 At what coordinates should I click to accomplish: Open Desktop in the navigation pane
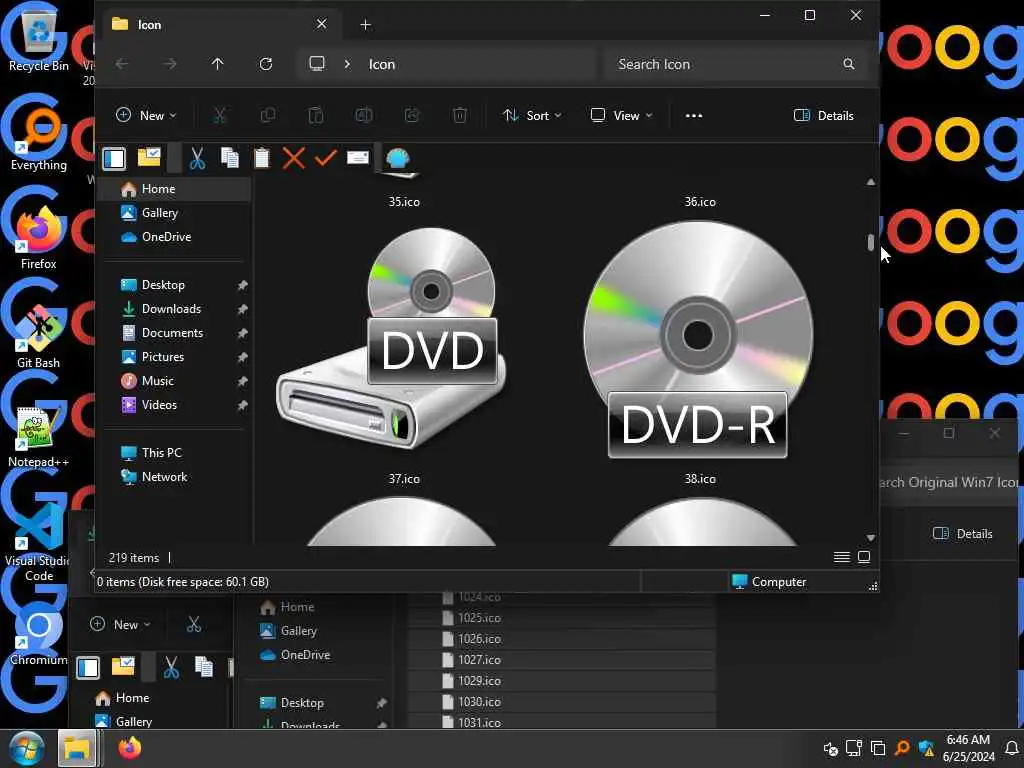click(175, 285)
